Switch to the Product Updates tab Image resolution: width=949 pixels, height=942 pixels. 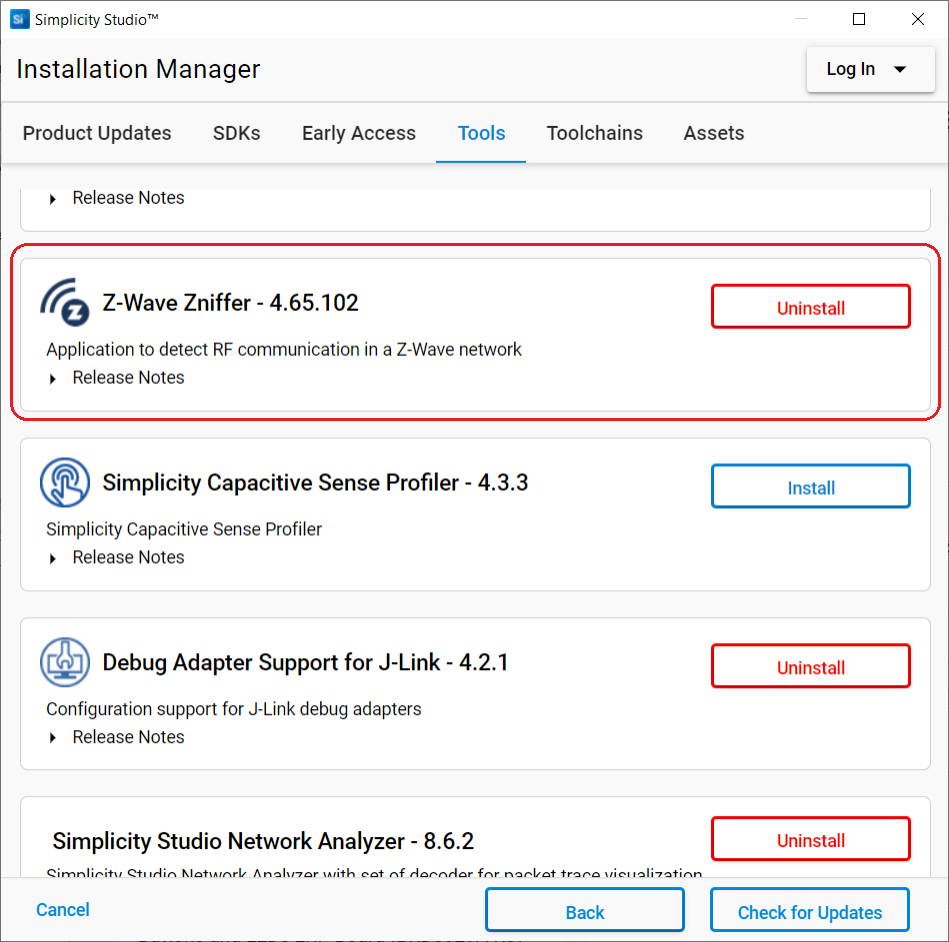pos(96,132)
